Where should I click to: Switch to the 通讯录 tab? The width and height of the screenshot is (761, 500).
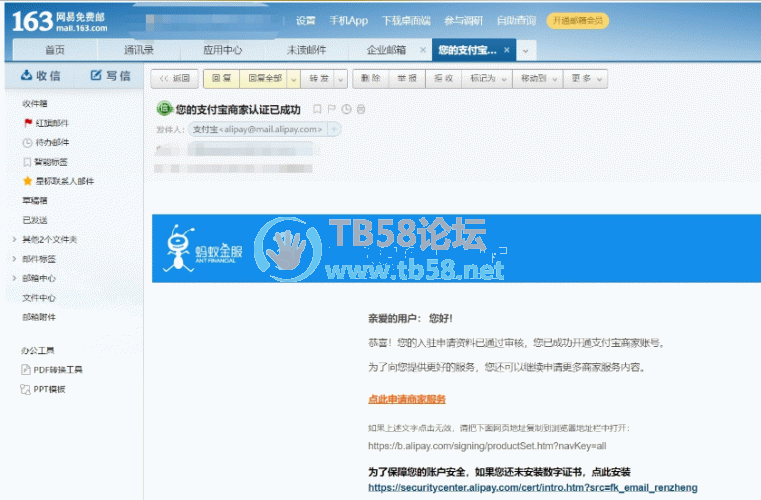click(x=138, y=50)
